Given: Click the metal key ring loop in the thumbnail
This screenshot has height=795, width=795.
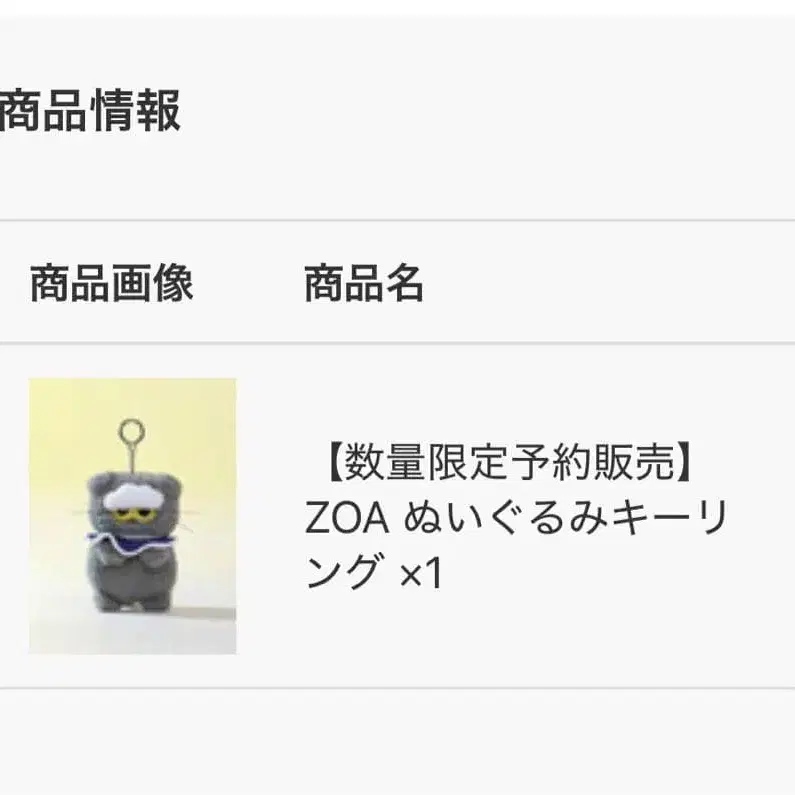Looking at the screenshot, I should point(131,431).
